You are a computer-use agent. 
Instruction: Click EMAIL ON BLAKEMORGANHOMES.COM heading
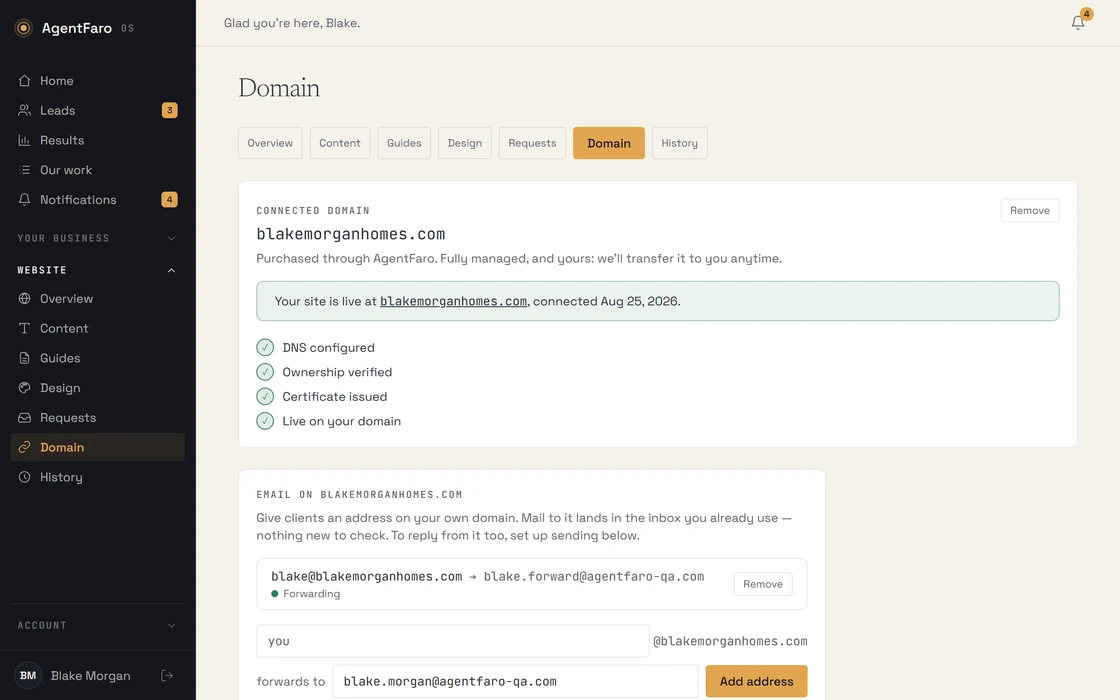(359, 494)
